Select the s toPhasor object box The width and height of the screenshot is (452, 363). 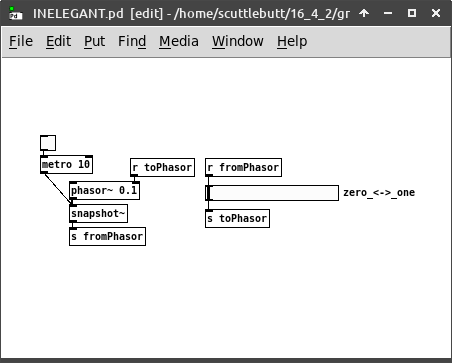tap(237, 218)
